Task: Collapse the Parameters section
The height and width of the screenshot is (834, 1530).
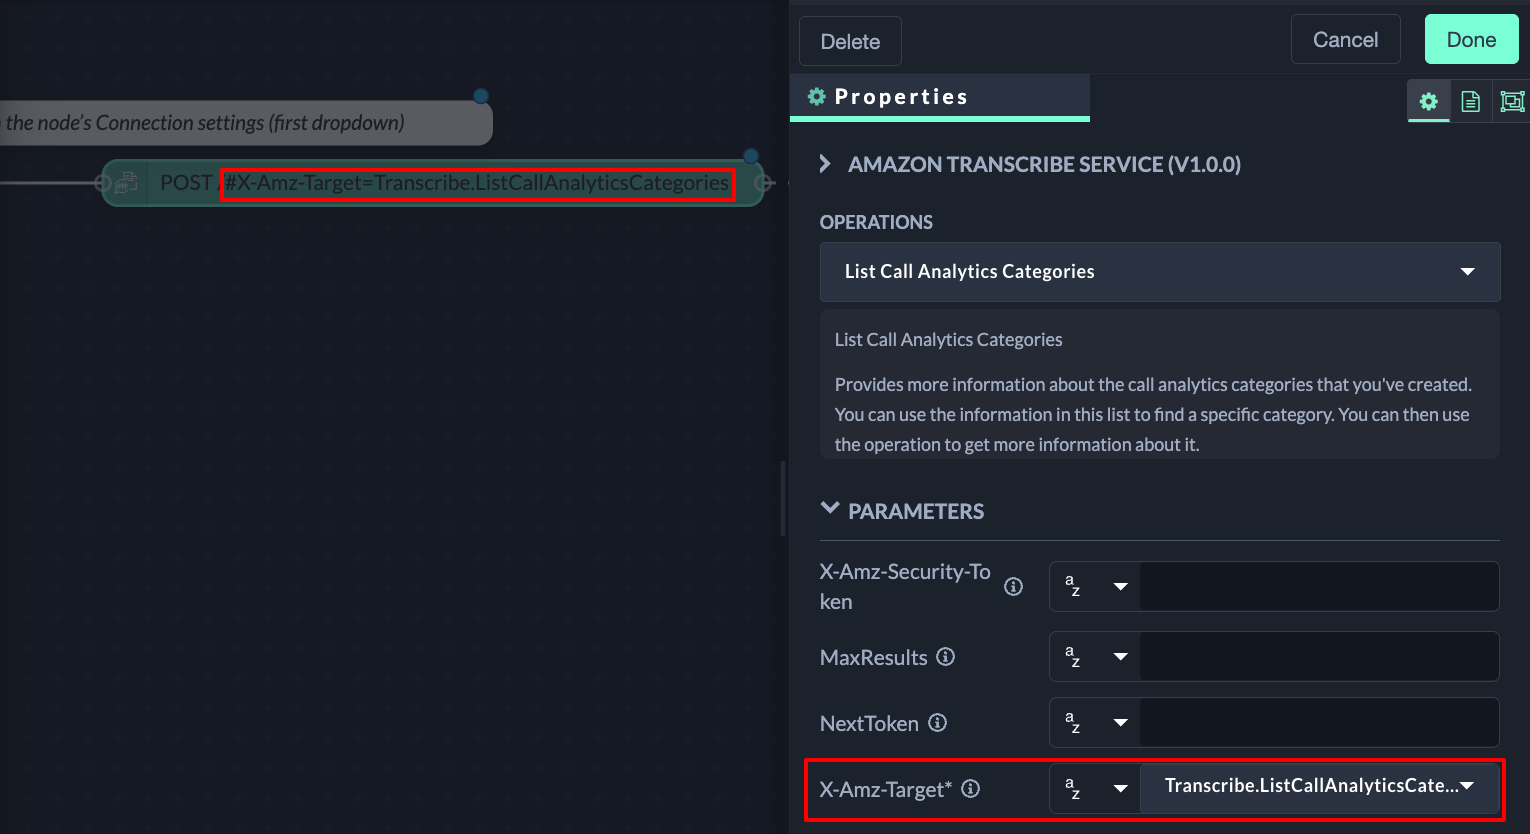Action: coord(829,510)
